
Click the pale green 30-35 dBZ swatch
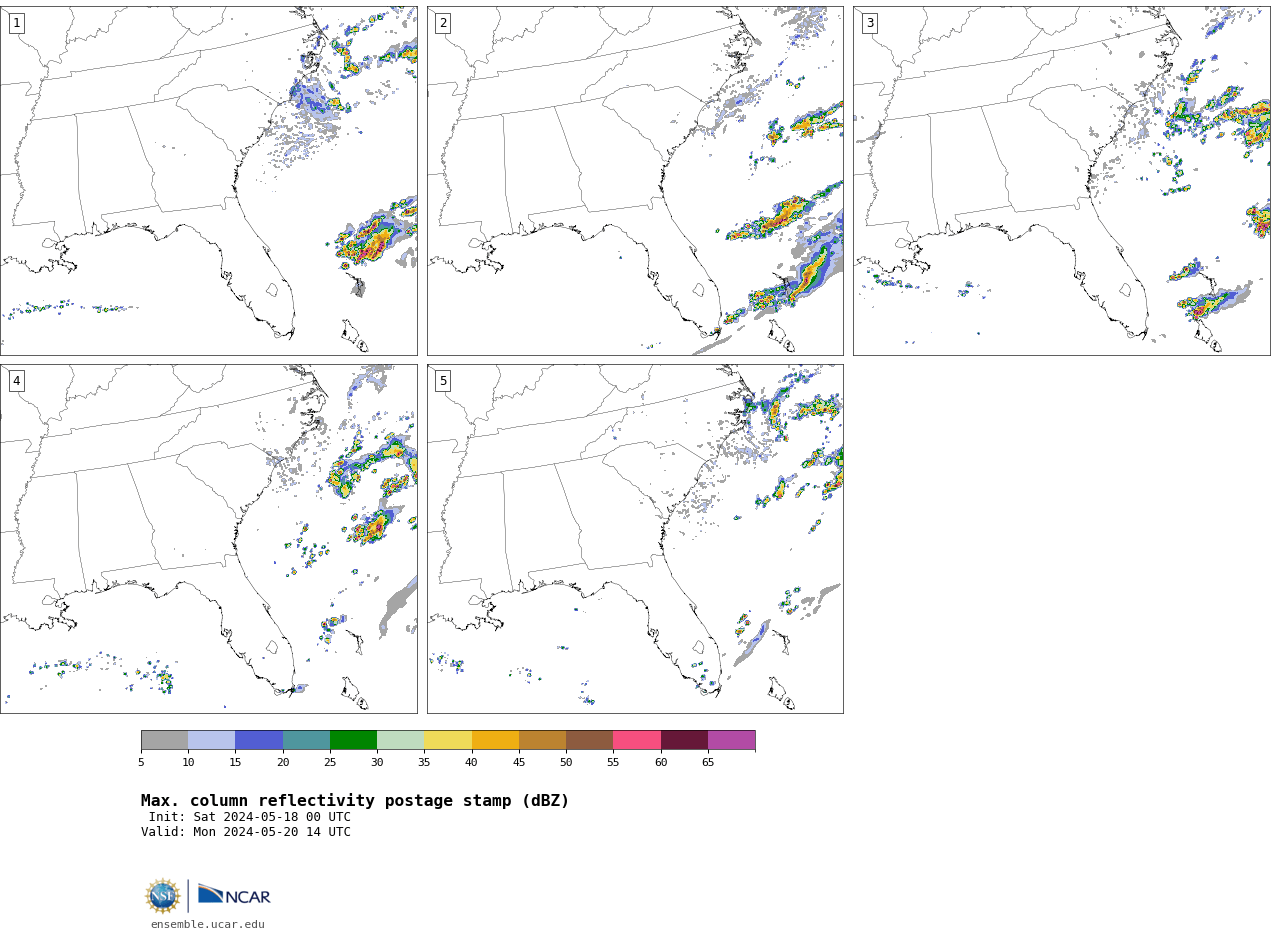[400, 740]
